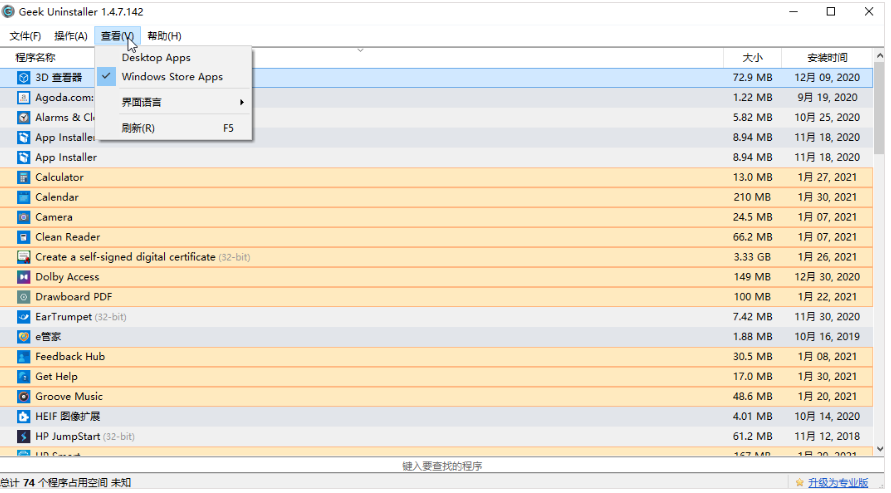Click the Drawboard PDF icon
The width and height of the screenshot is (891, 493).
(x=24, y=297)
